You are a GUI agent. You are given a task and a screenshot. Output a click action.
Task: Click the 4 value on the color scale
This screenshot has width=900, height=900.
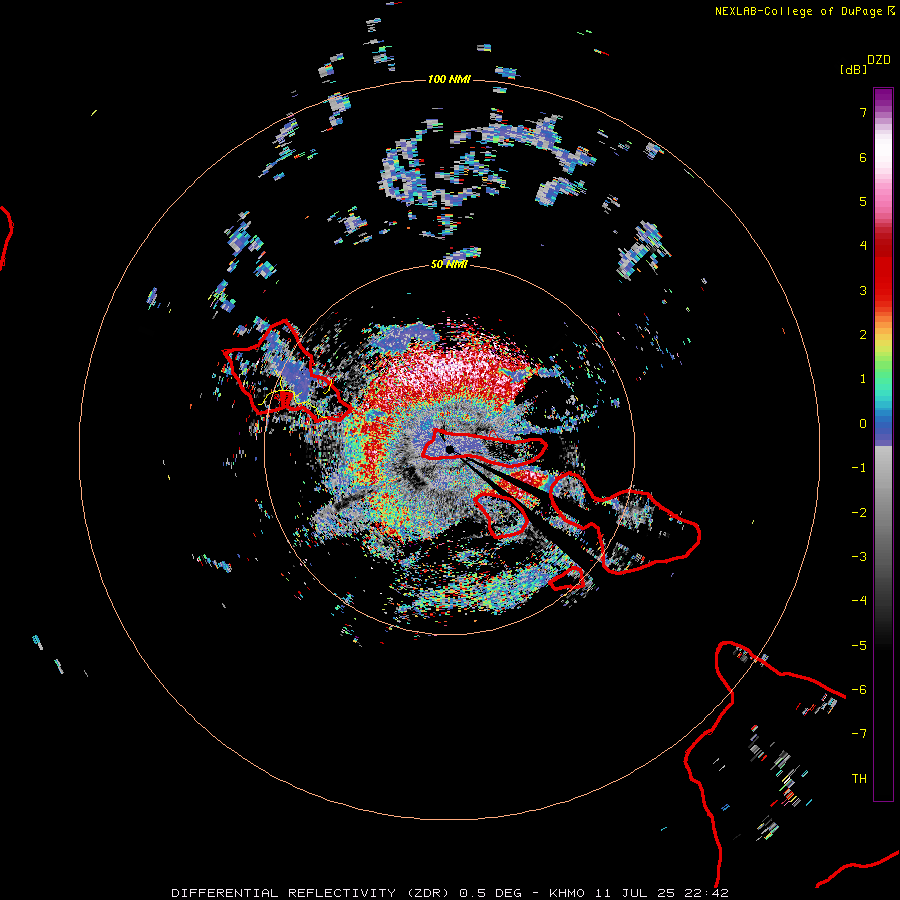tap(863, 246)
